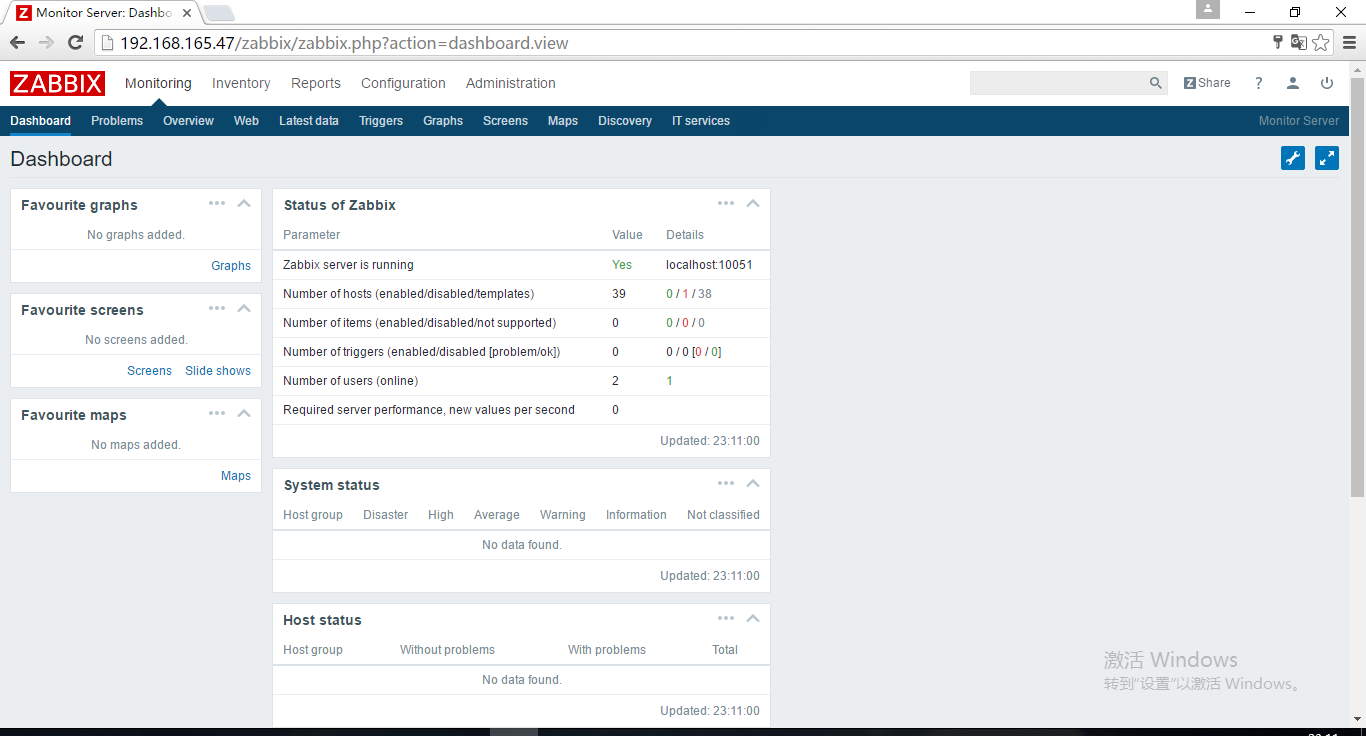Collapse the Status of Zabbix widget
The image size is (1366, 736).
(753, 203)
